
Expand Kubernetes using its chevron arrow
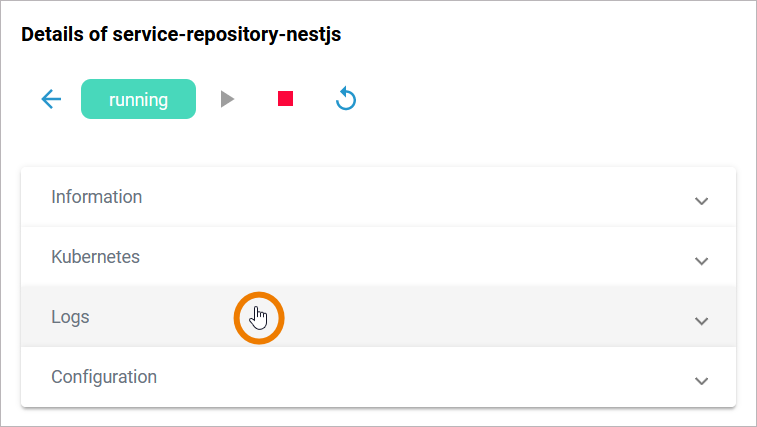click(x=701, y=261)
